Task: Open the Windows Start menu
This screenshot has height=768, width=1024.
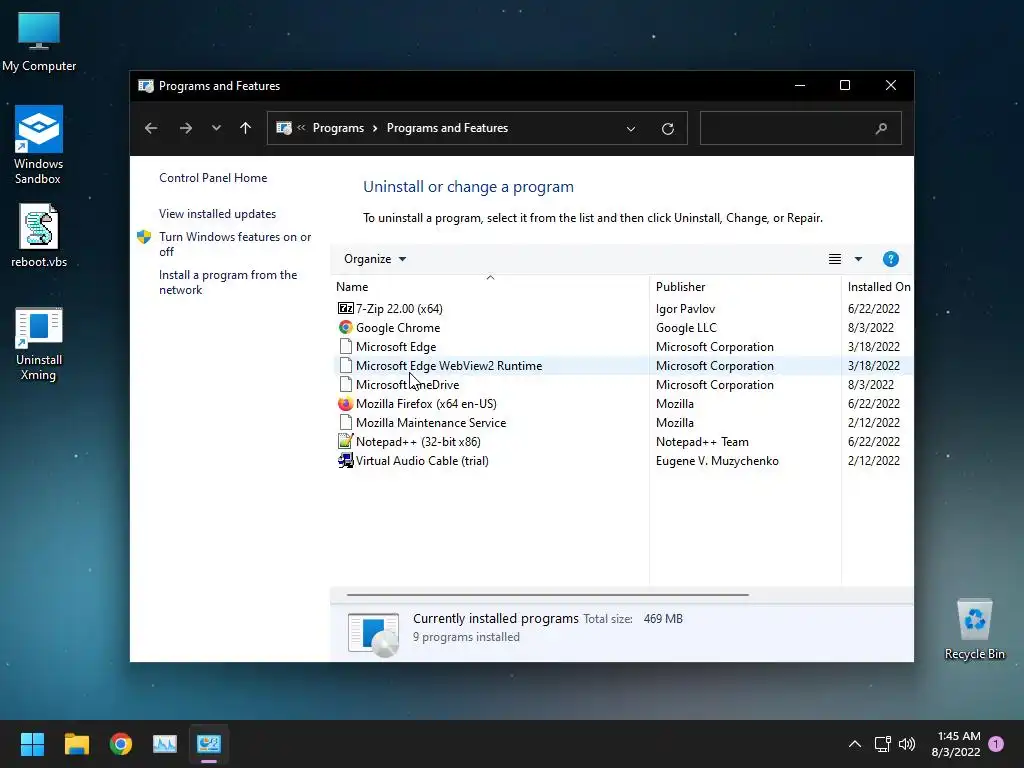Action: 32,744
